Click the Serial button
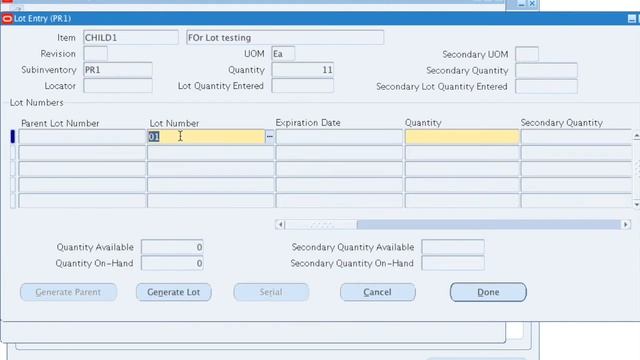The image size is (640, 360). point(271,292)
